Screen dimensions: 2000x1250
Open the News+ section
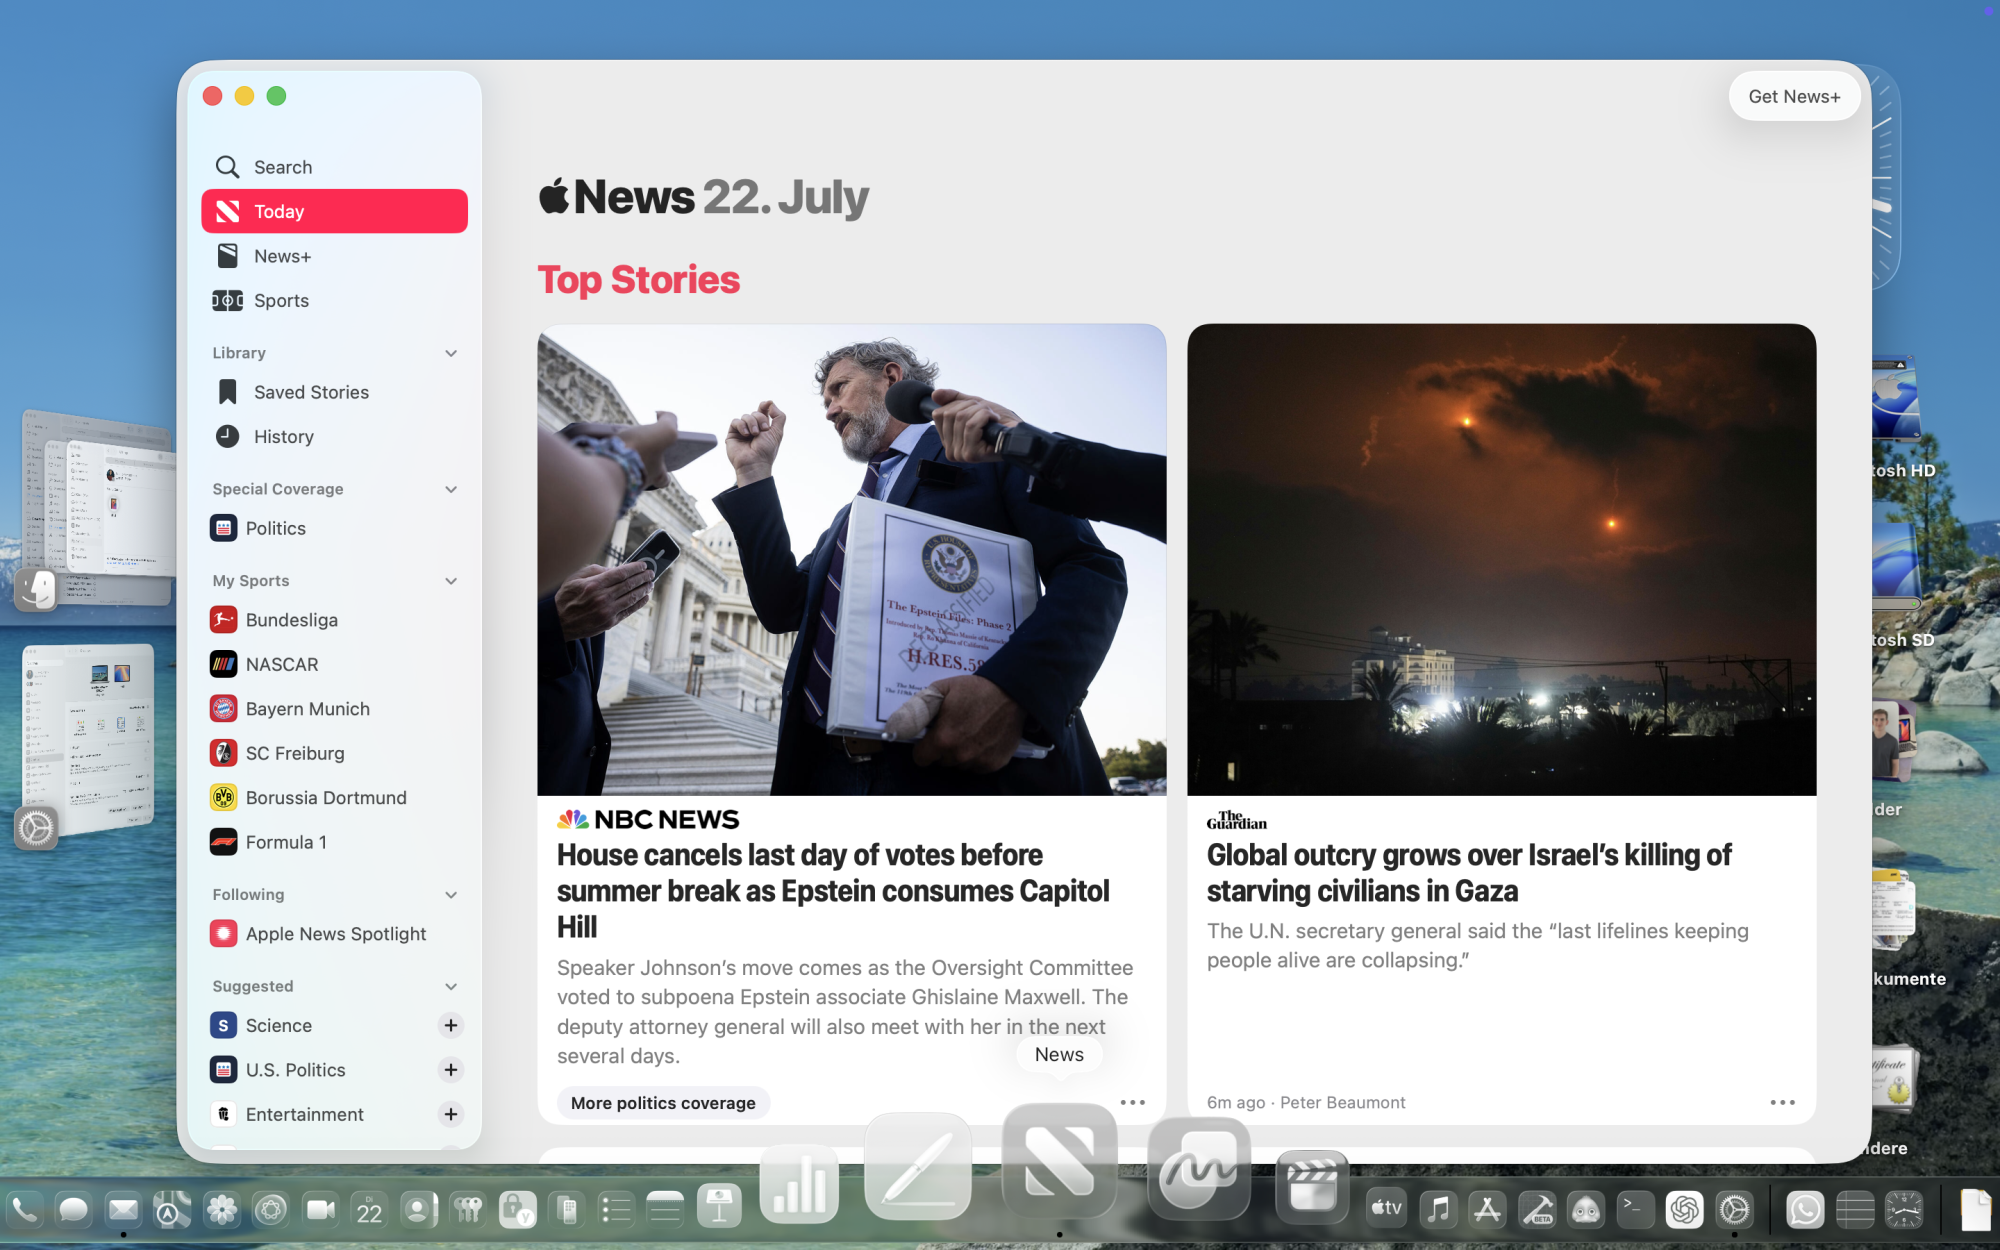coord(282,256)
